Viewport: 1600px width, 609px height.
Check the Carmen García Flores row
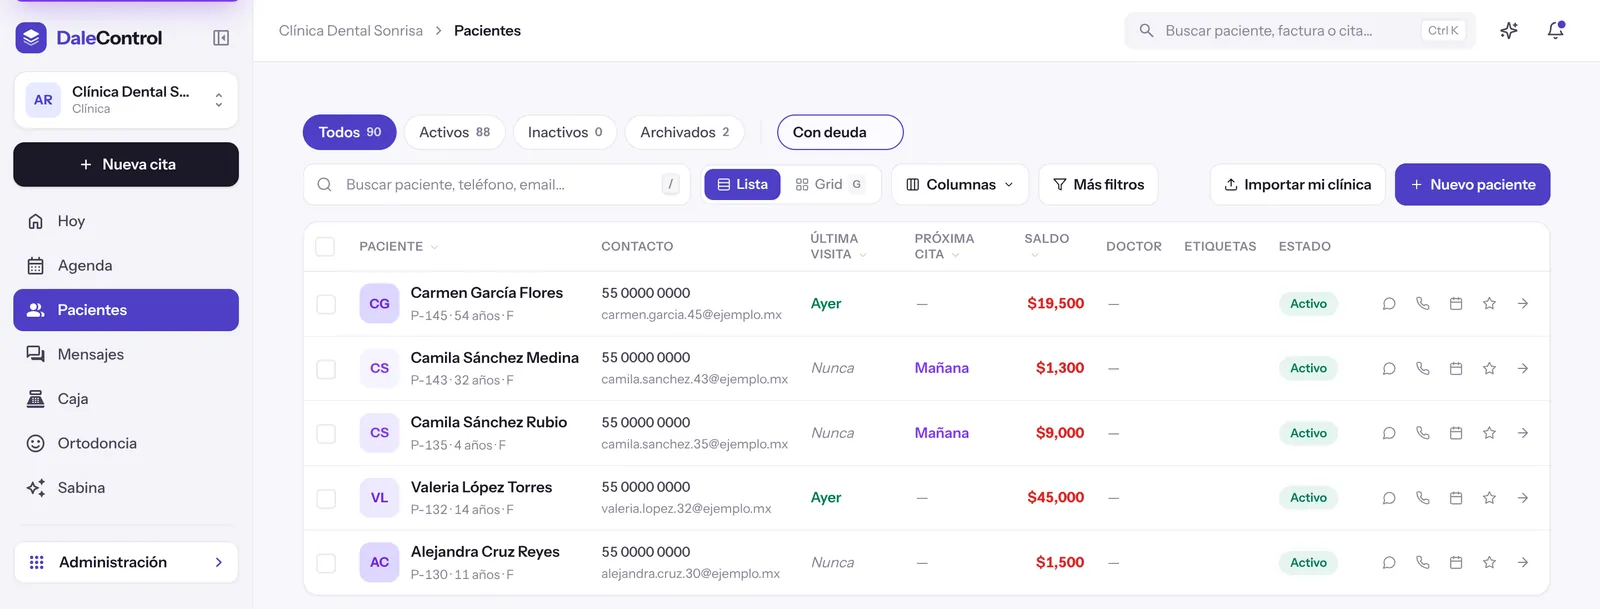tap(326, 304)
